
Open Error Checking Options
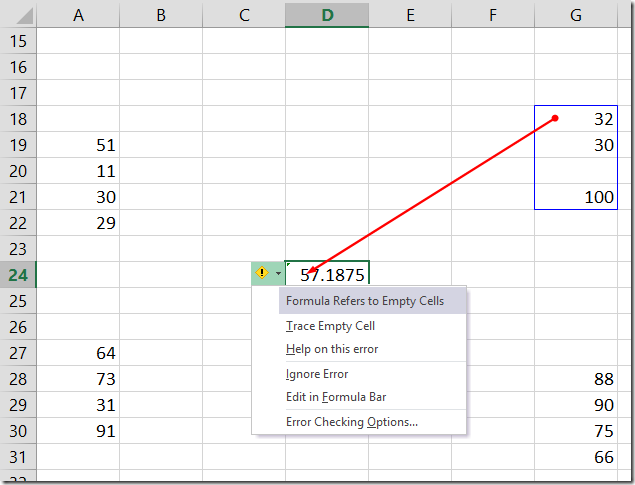pos(352,422)
